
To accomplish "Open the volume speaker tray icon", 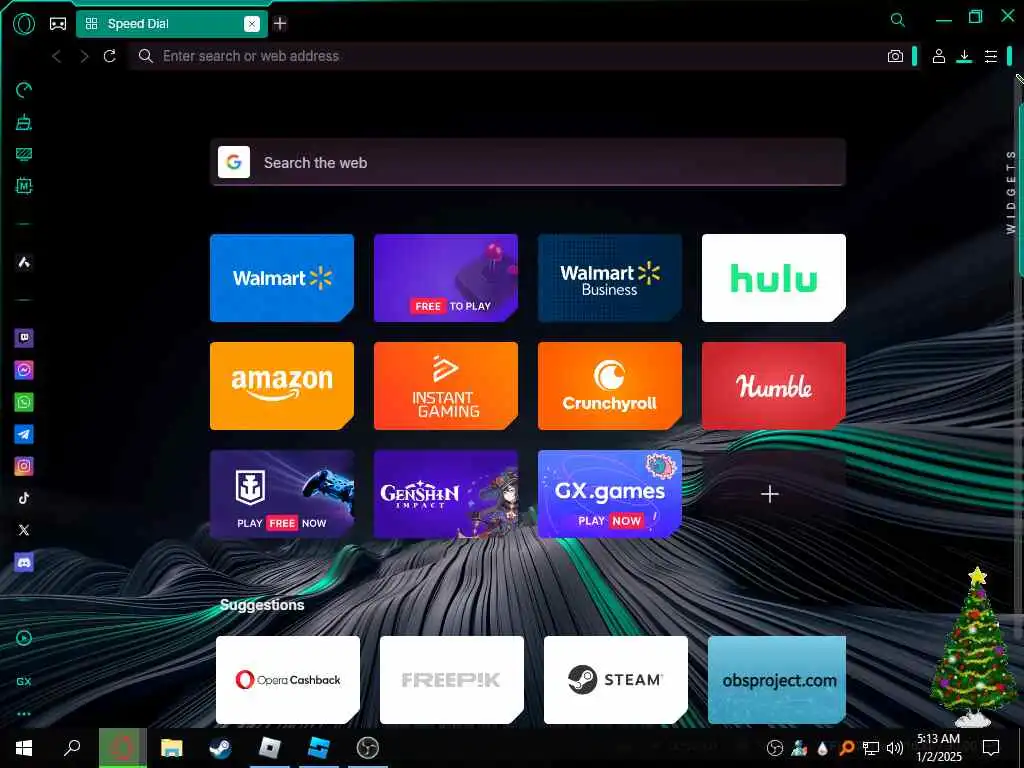I will click(895, 748).
